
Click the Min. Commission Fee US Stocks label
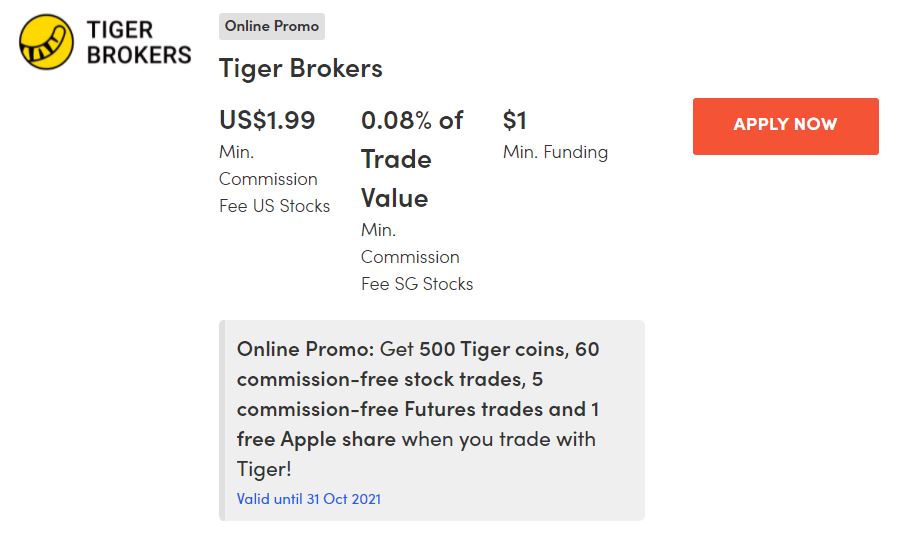pyautogui.click(x=273, y=179)
